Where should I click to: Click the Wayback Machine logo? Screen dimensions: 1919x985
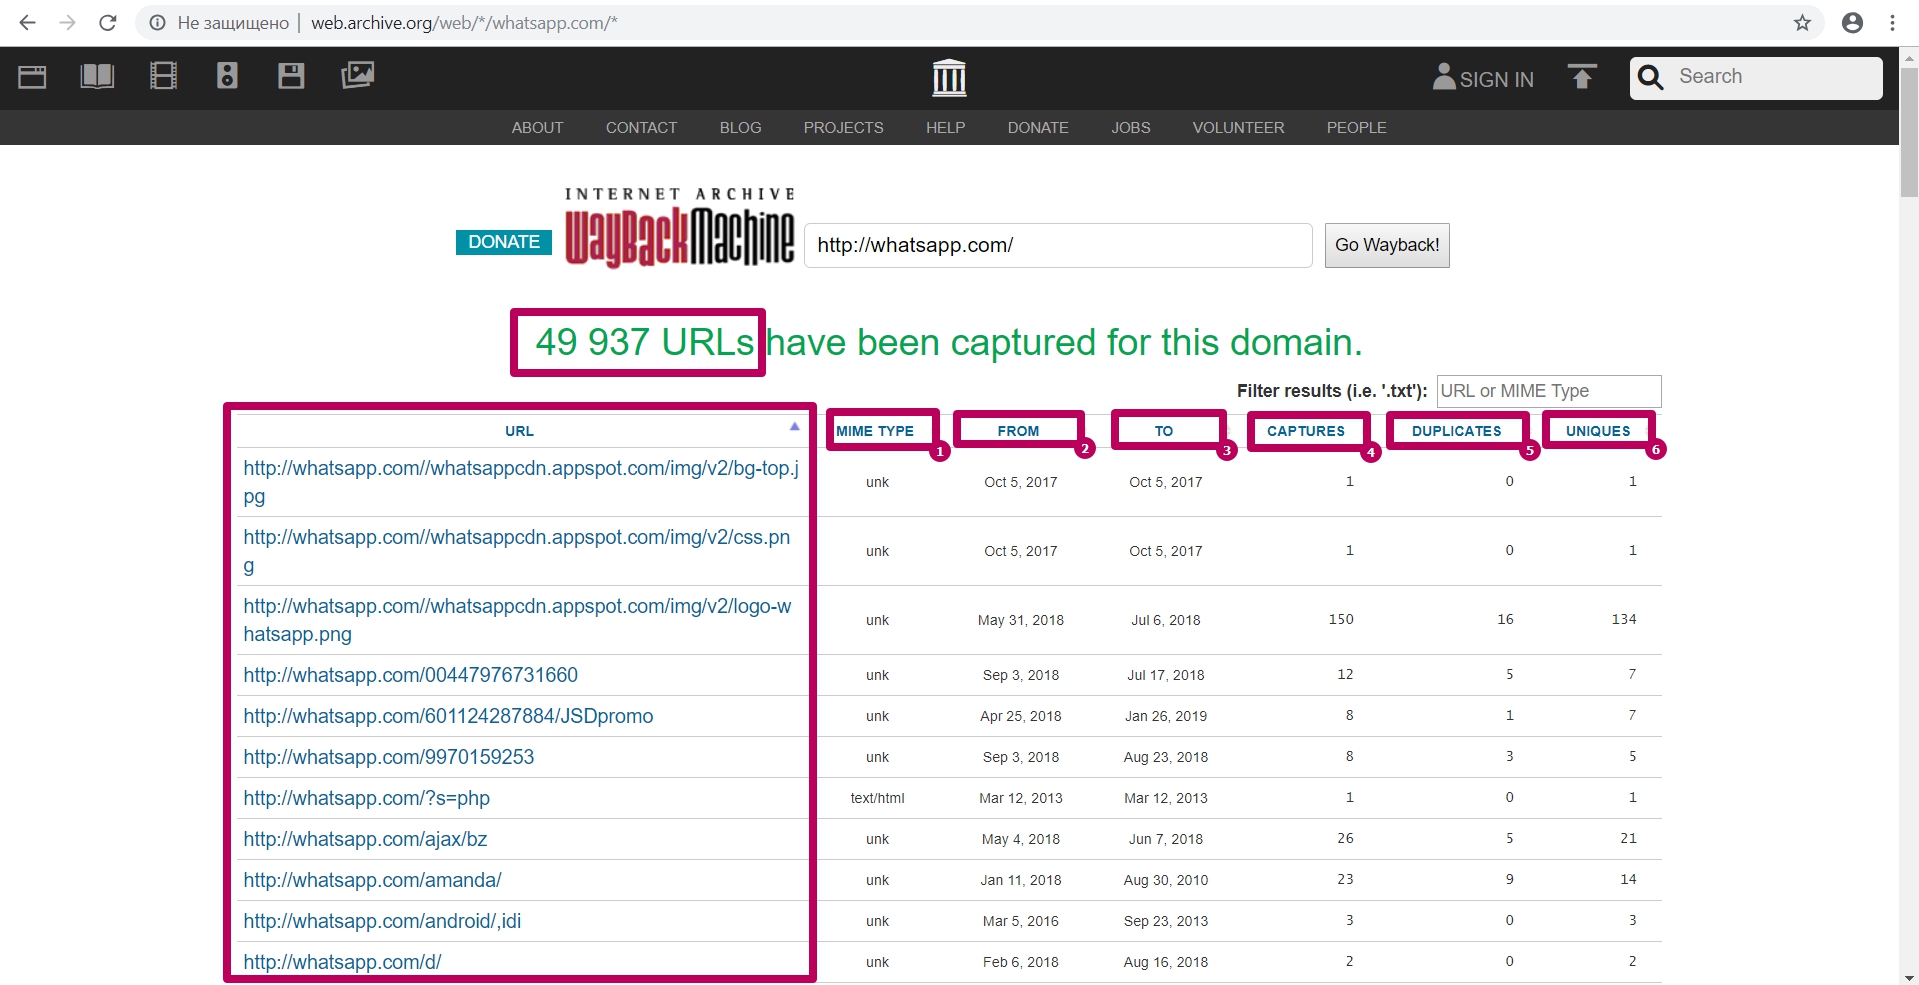tap(679, 228)
